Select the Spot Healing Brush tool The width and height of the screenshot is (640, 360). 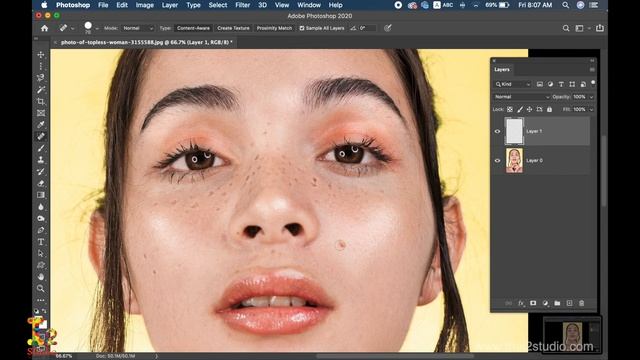click(x=41, y=136)
